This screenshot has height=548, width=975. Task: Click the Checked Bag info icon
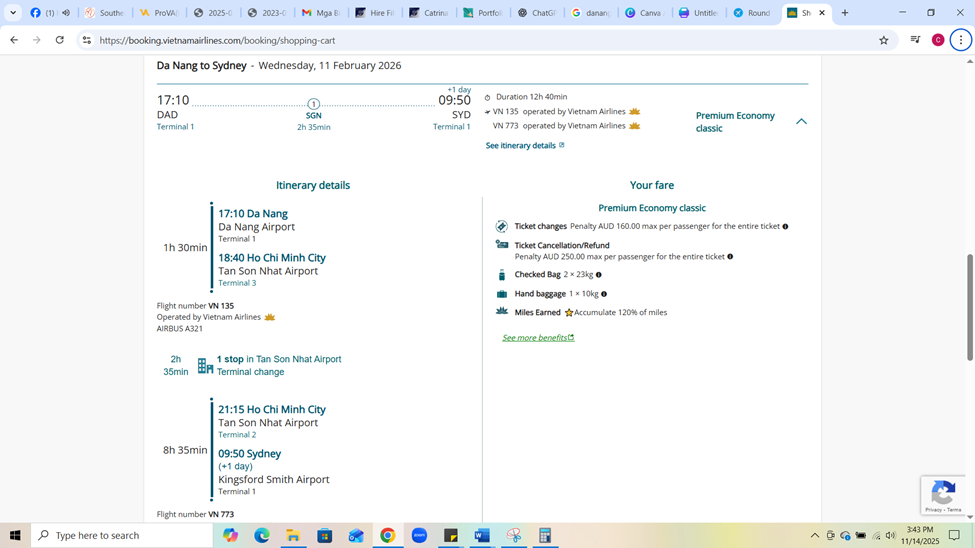599,274
